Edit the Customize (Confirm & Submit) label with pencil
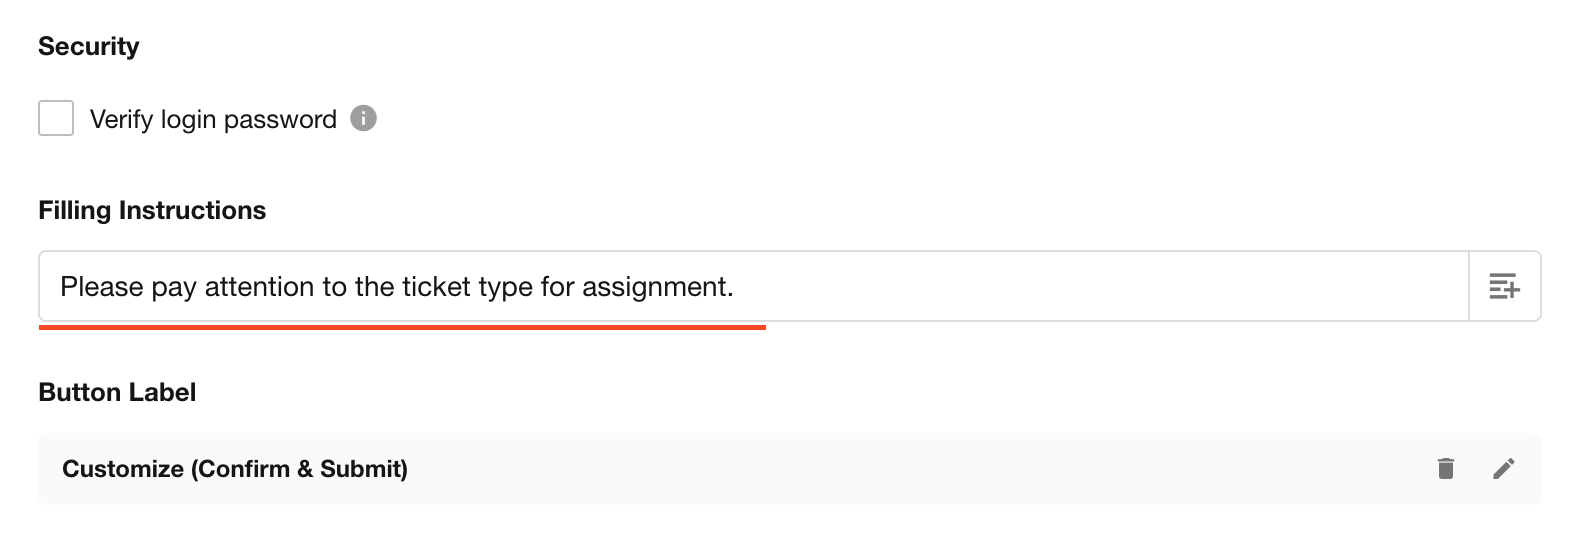Screen dimensions: 1570x540 [x=1503, y=468]
